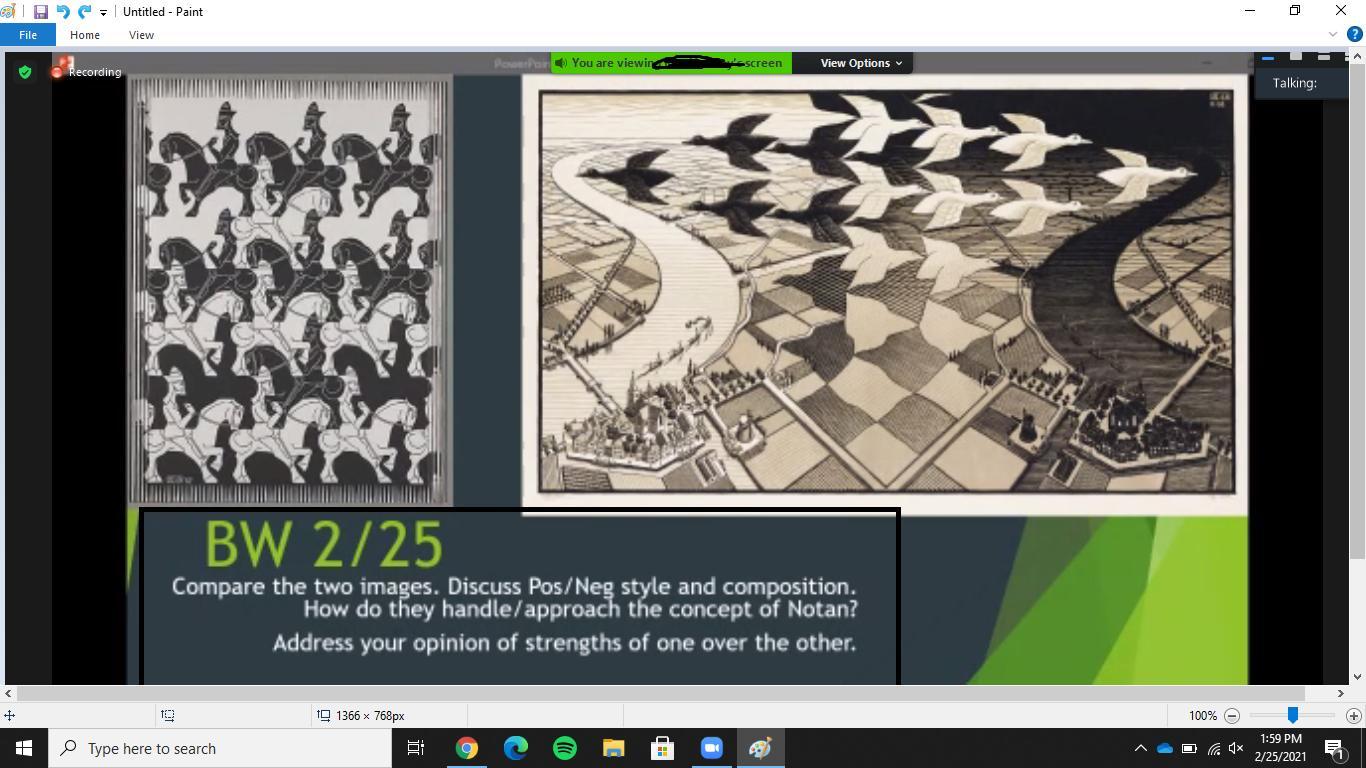This screenshot has height=768, width=1366.
Task: Switch to the Home ribbon tab
Action: point(85,35)
